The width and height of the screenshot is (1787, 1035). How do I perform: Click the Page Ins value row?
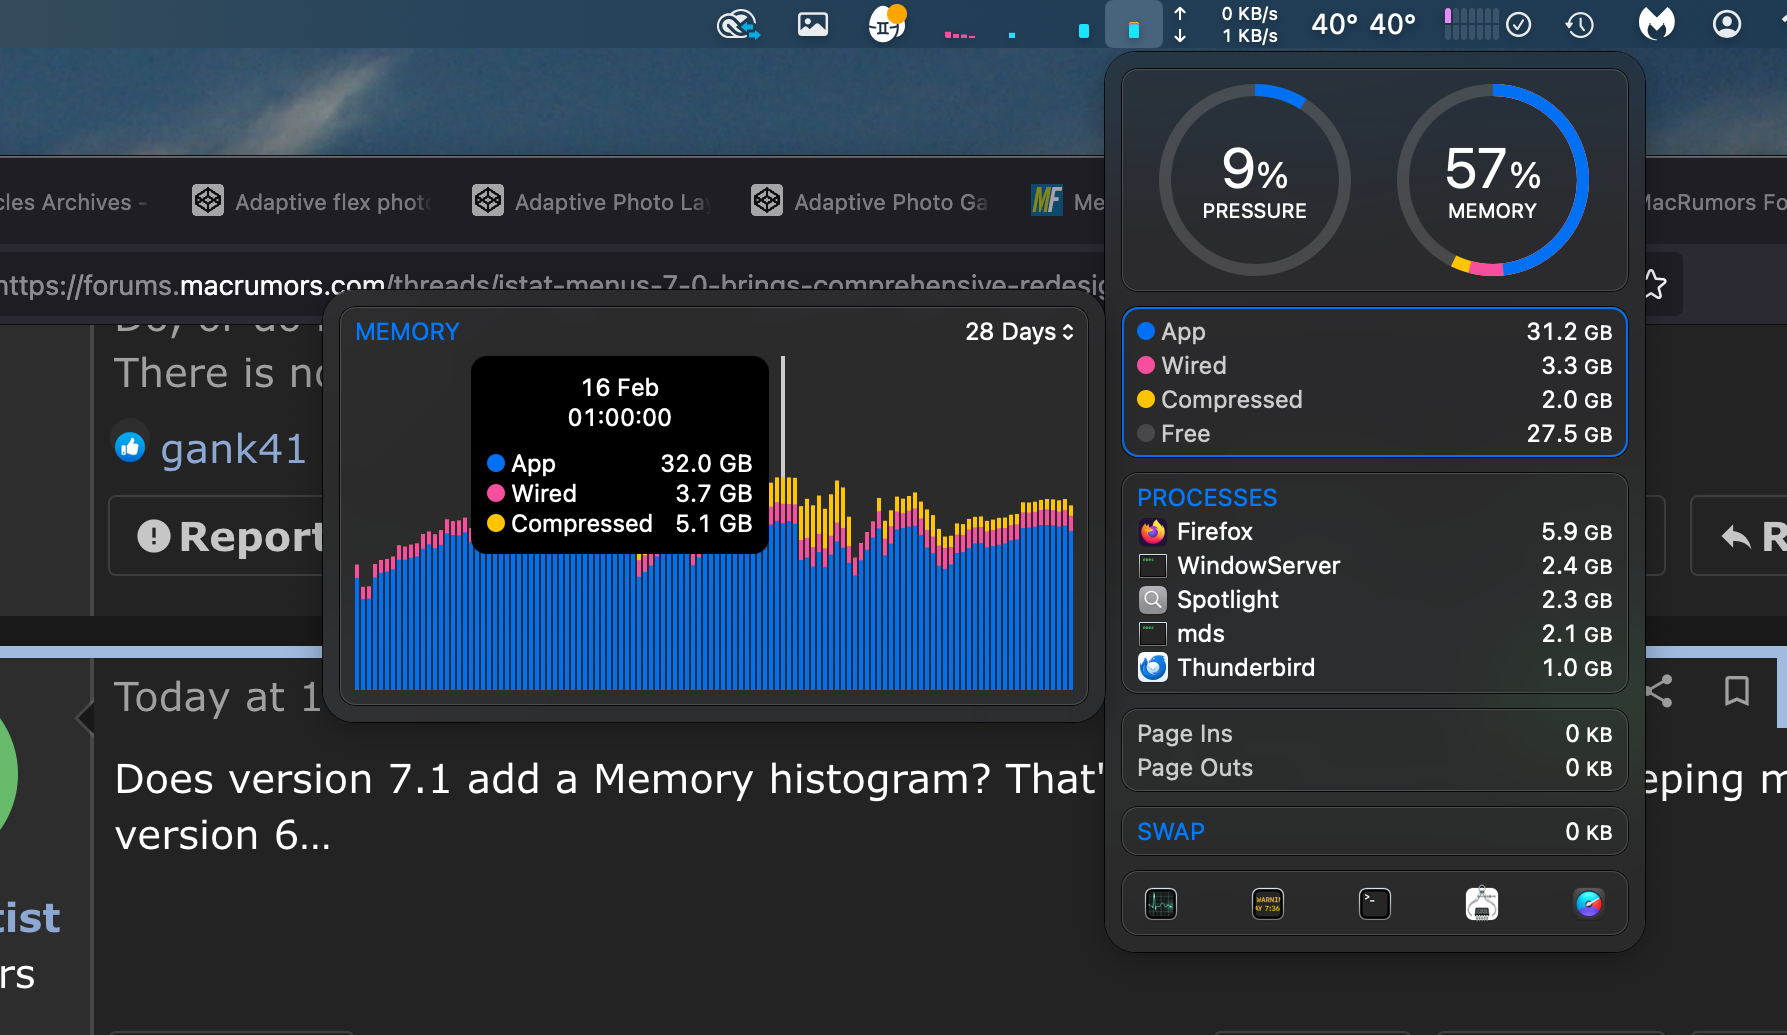pyautogui.click(x=1375, y=734)
